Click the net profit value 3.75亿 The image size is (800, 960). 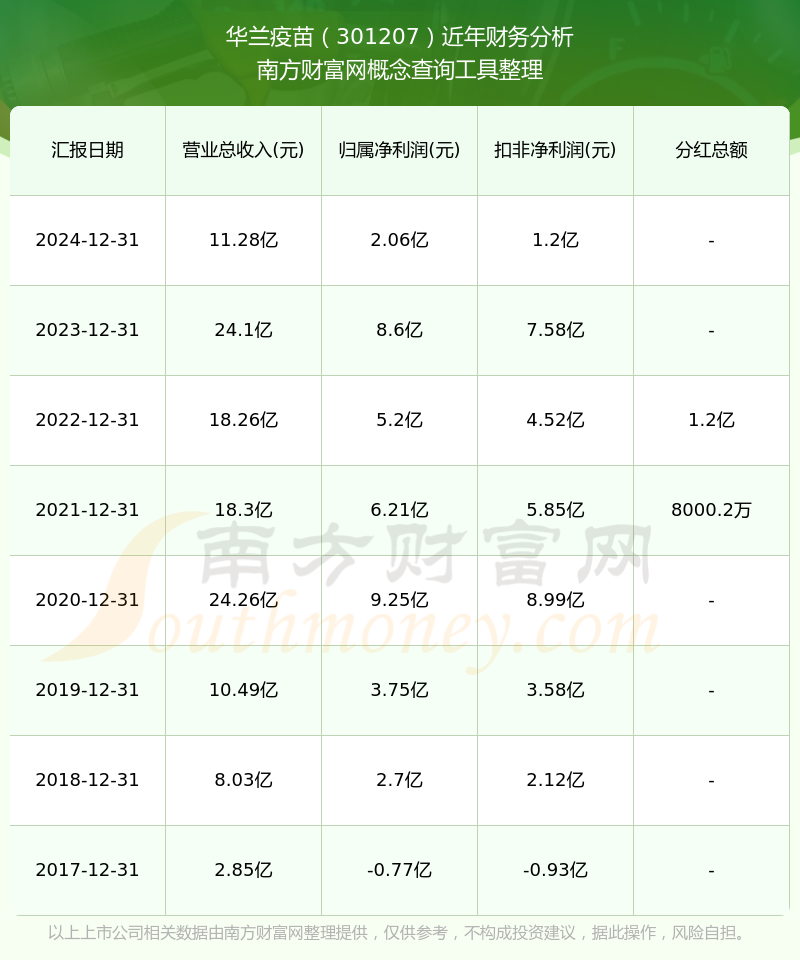coord(400,690)
